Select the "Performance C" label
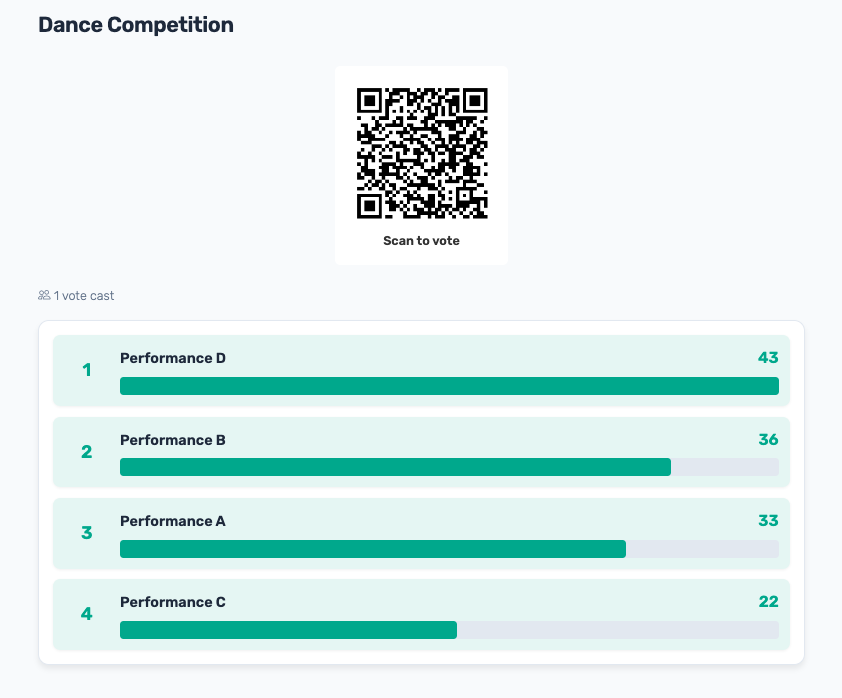Screen dimensions: 842x698 [x=173, y=602]
